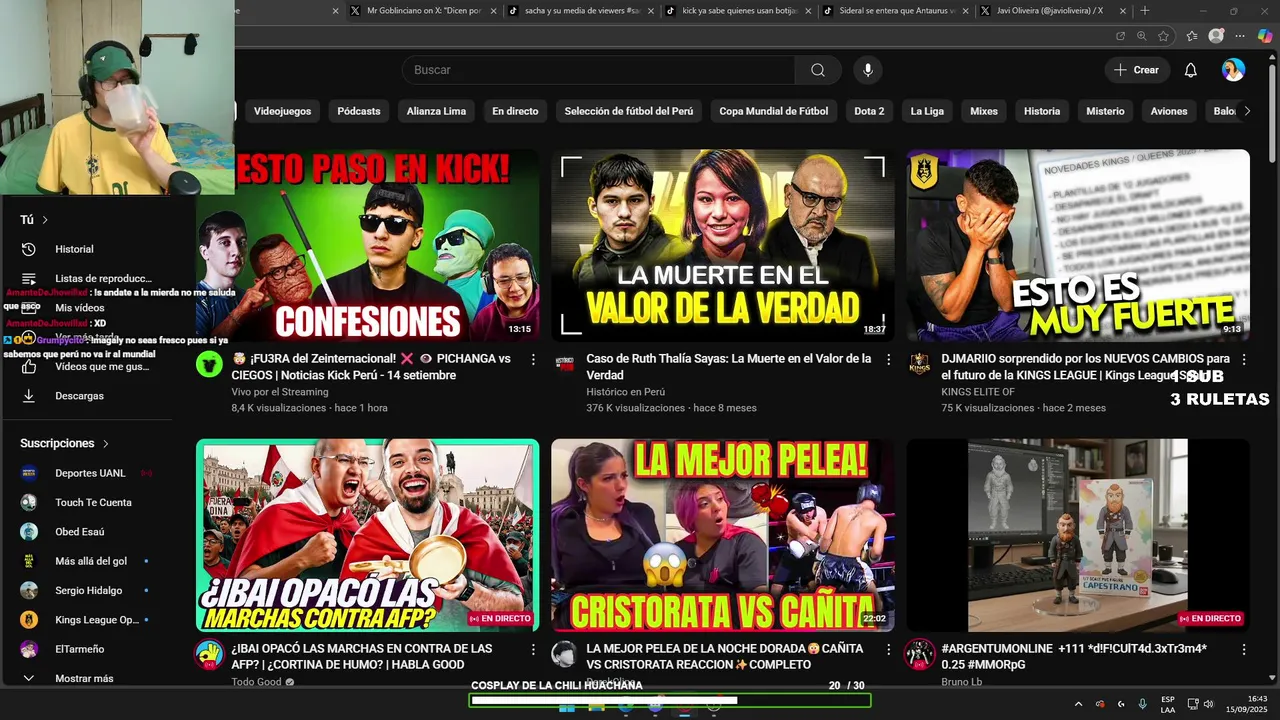
Task: Focus the Buscar search field
Action: [599, 70]
